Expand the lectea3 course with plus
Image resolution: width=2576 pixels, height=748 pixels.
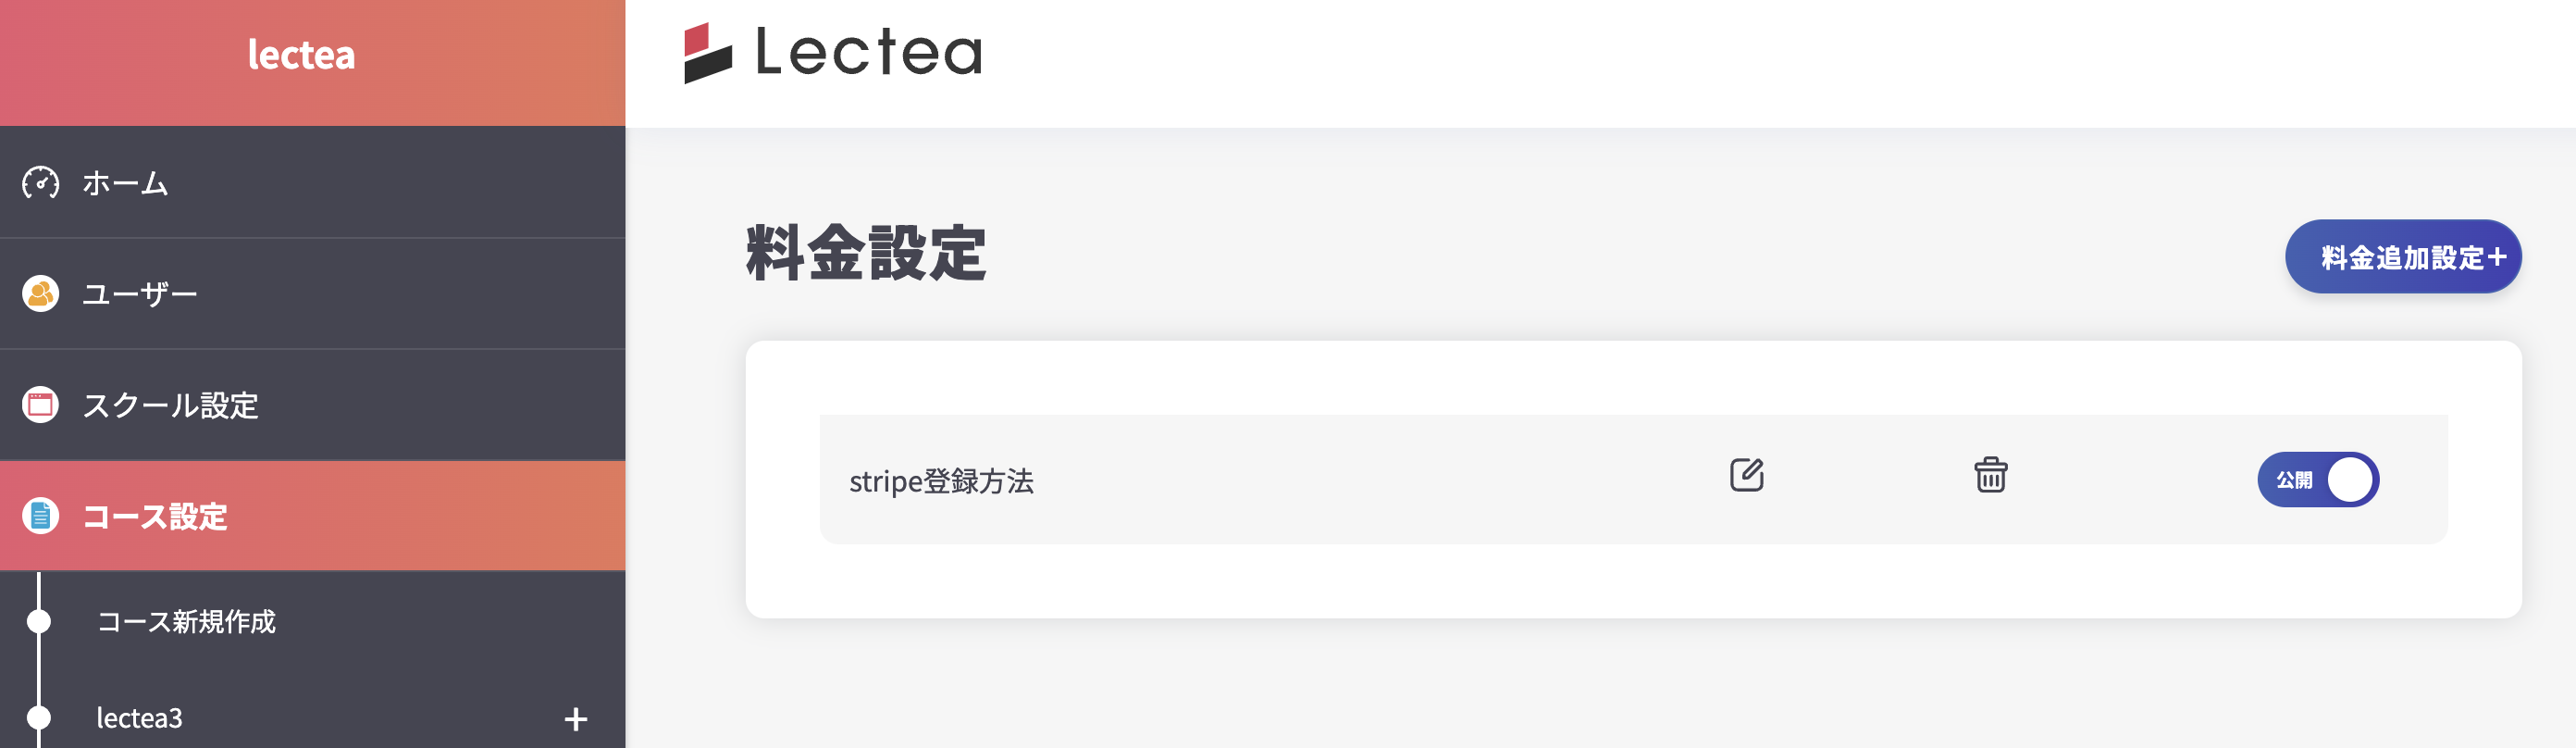coord(575,719)
